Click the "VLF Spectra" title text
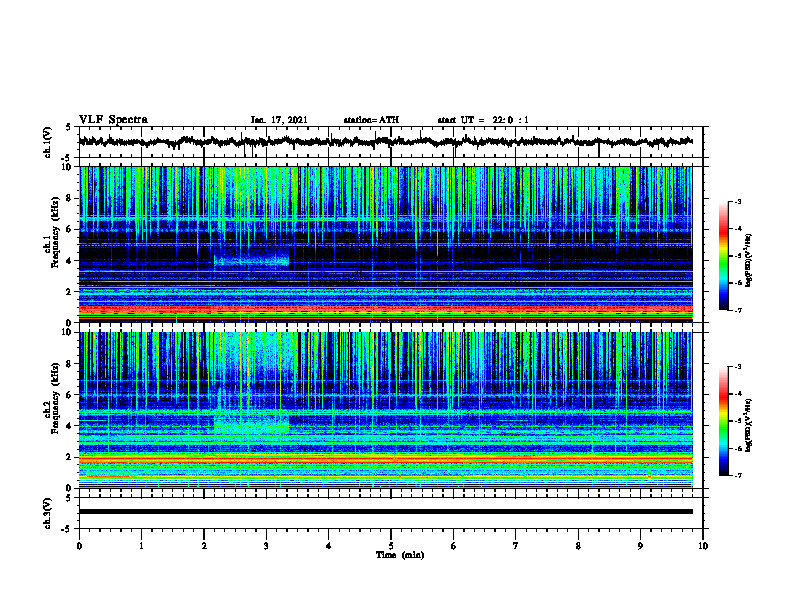 [113, 120]
